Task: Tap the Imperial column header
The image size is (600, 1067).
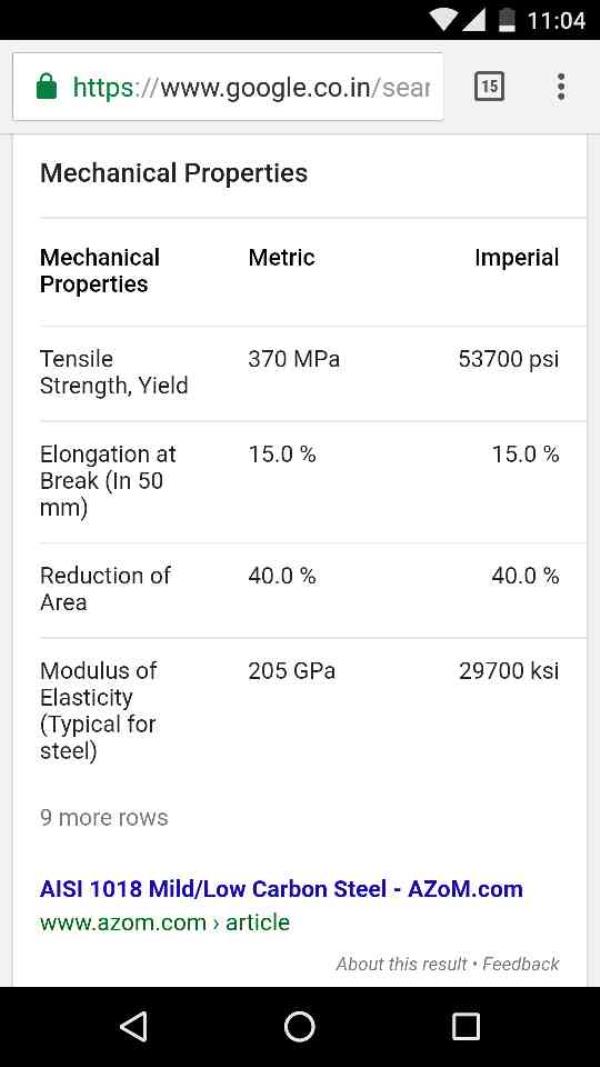Action: [x=516, y=258]
